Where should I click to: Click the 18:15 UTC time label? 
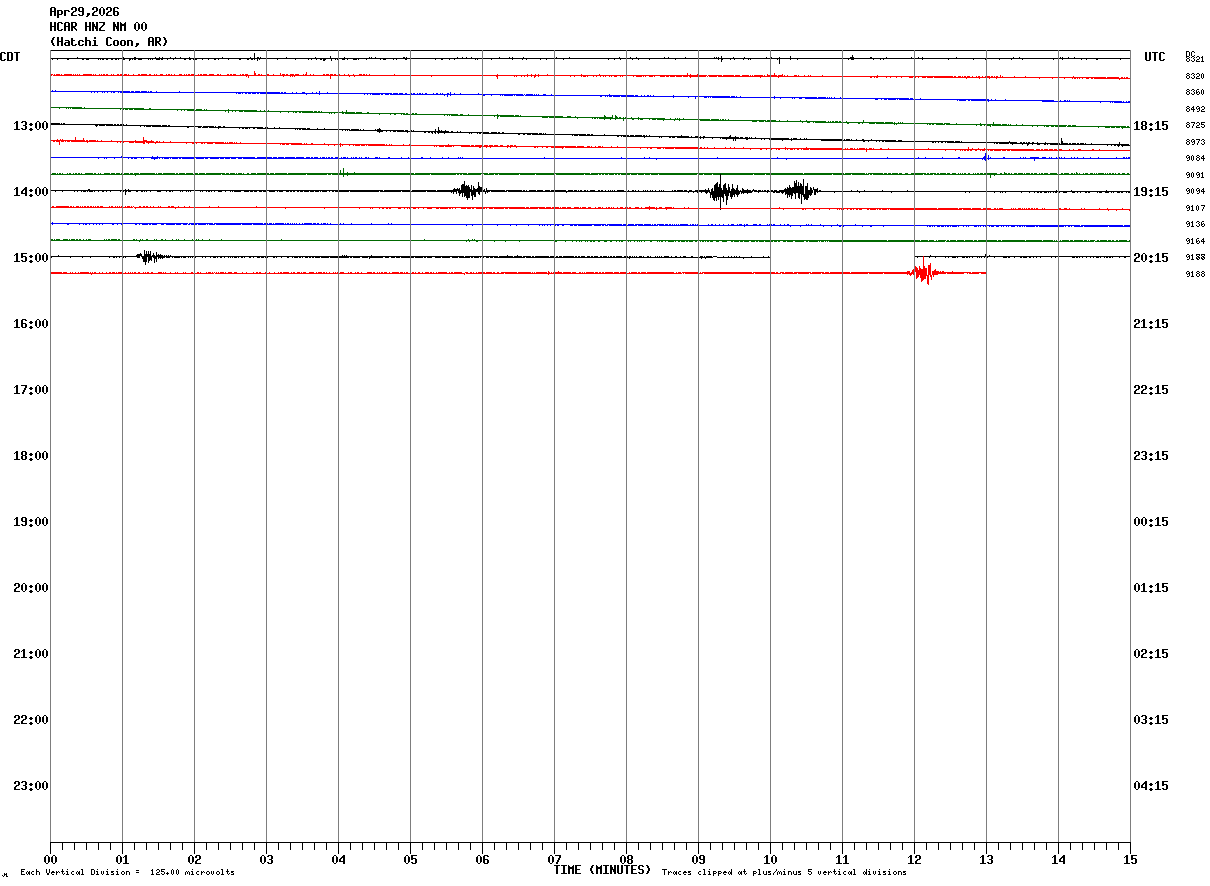[1151, 125]
